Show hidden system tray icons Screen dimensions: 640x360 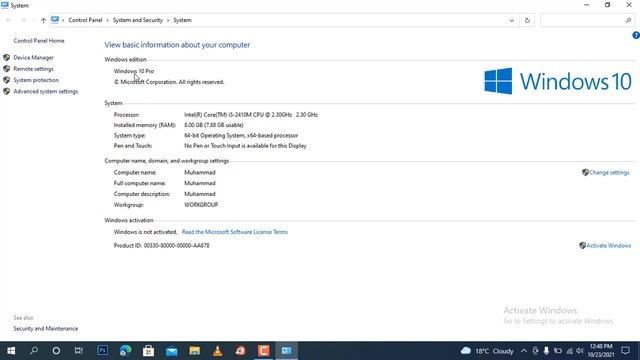pyautogui.click(x=524, y=351)
